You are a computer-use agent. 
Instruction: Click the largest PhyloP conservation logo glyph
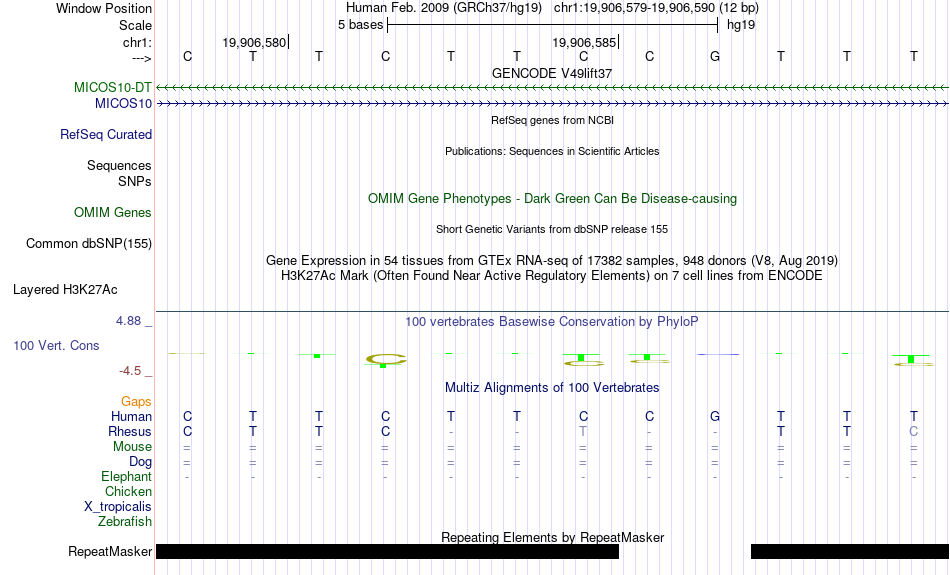386,360
